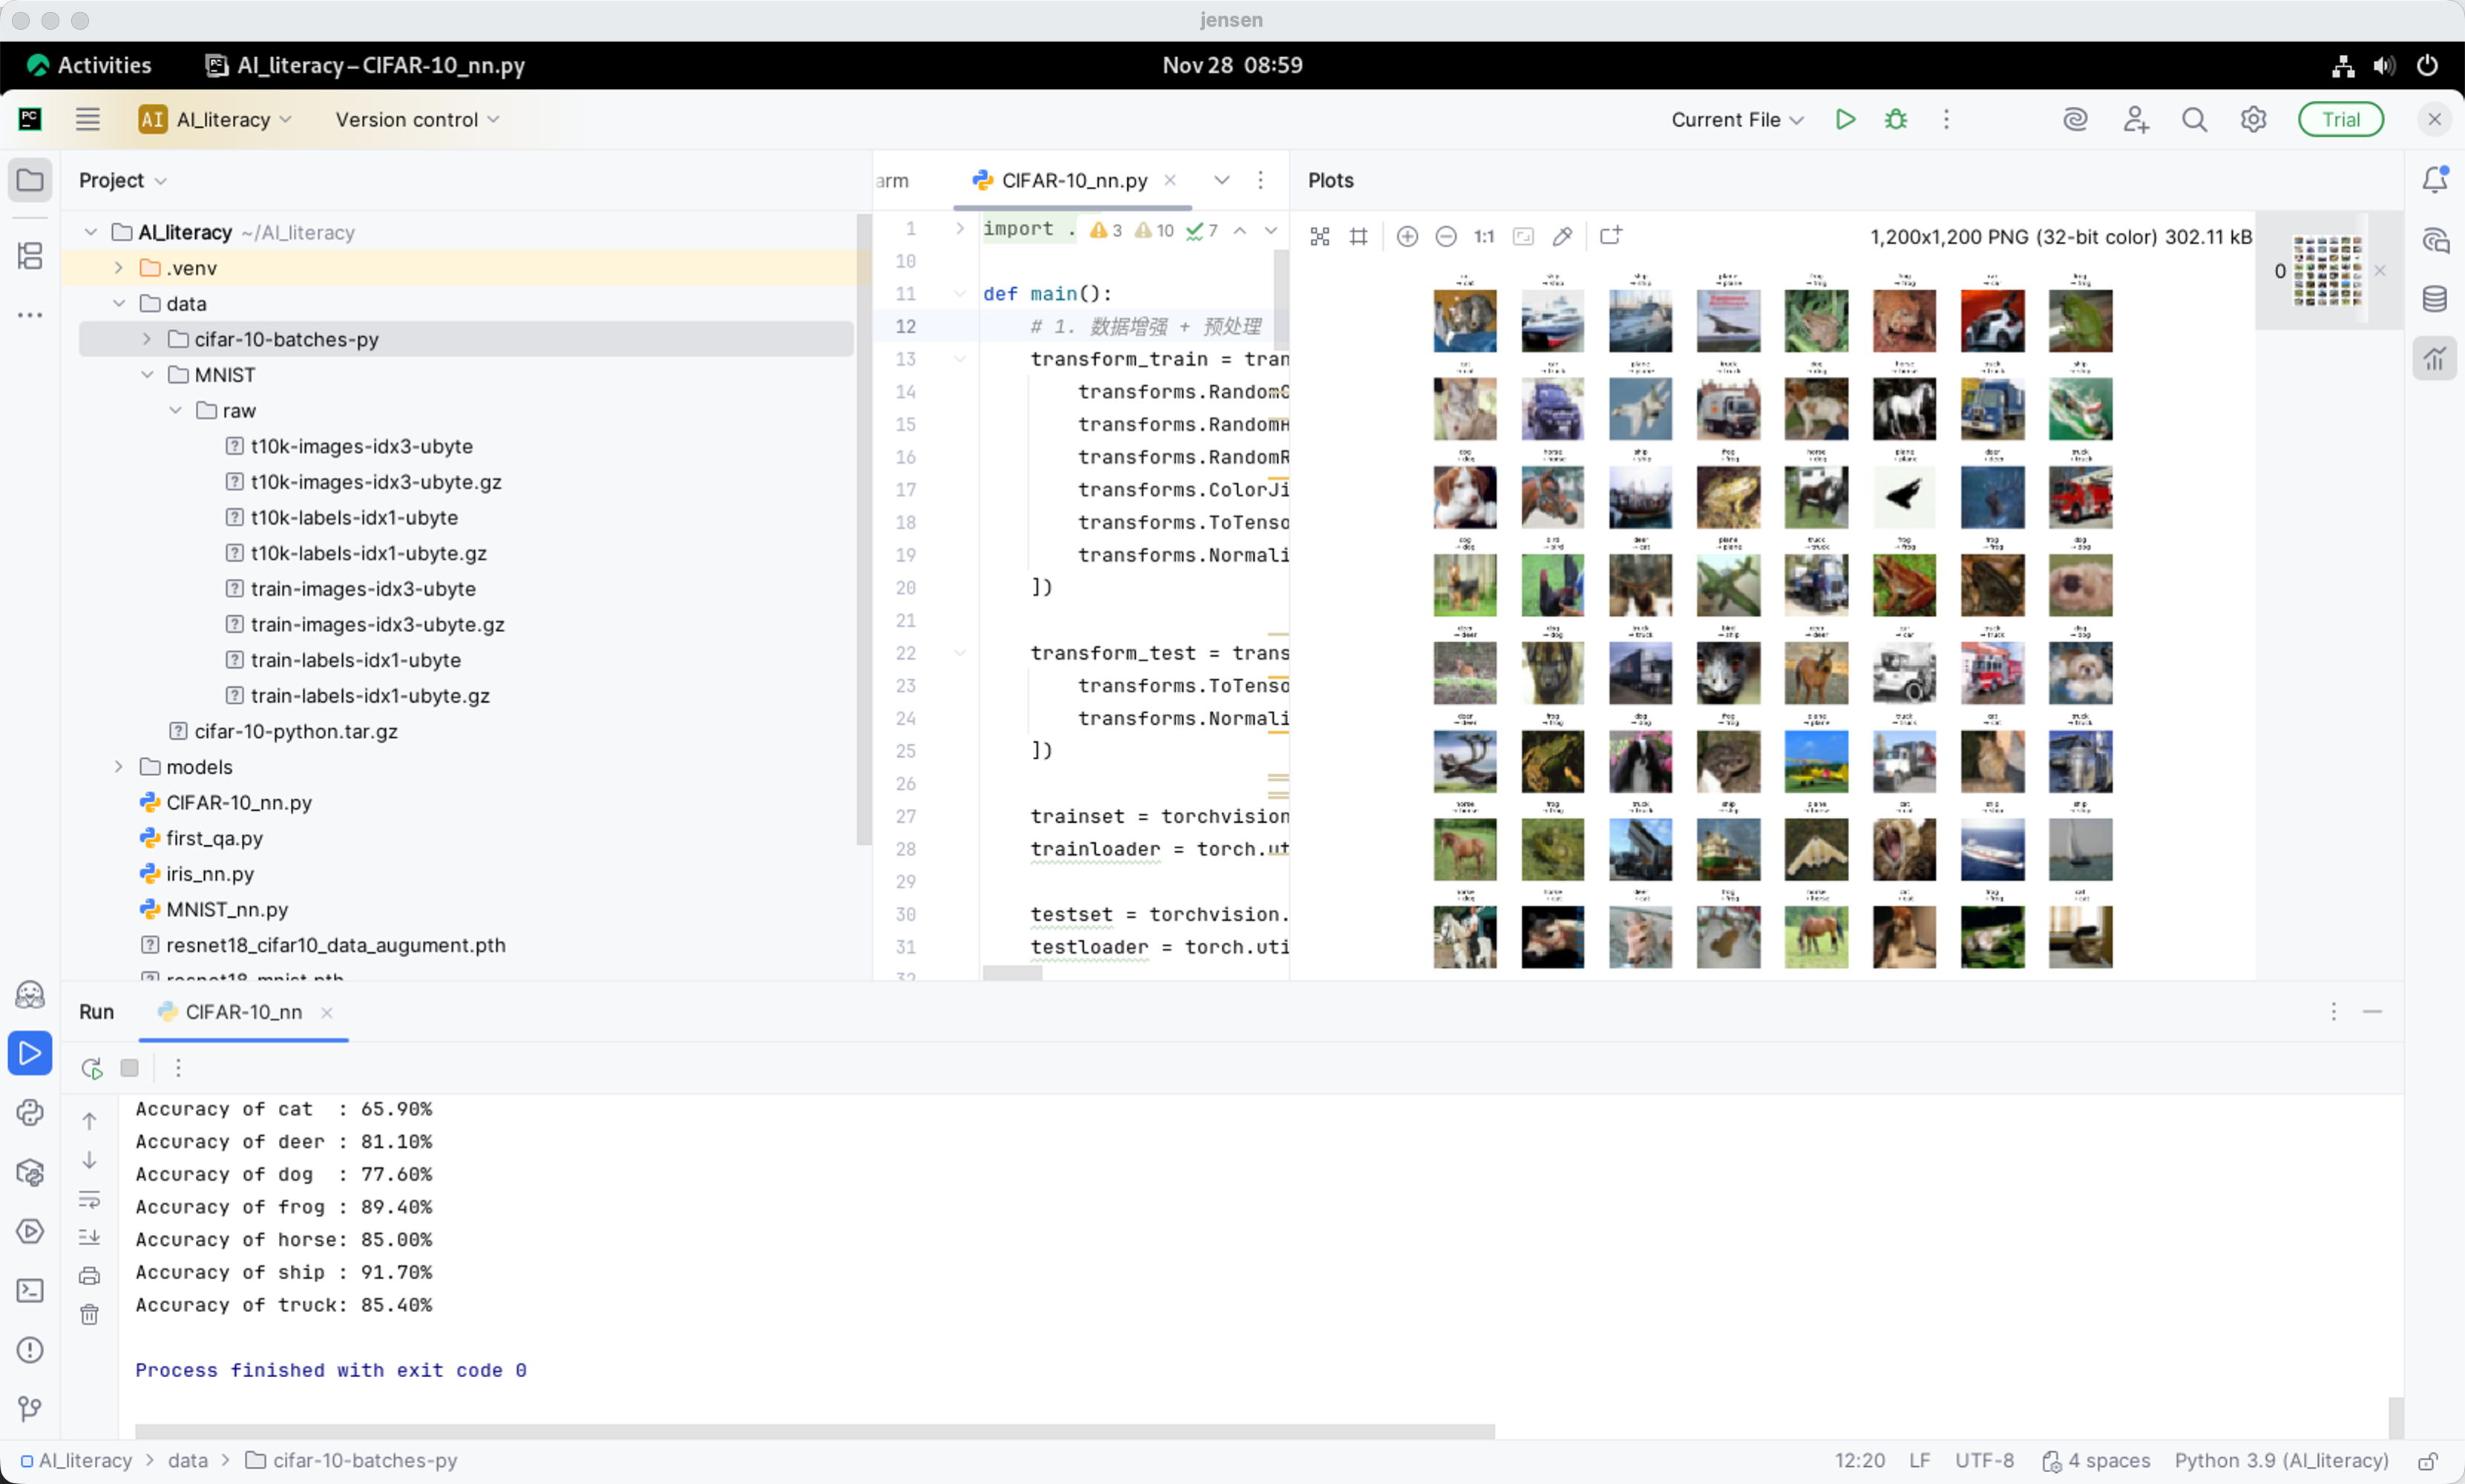
Task: Click the 12:20 caret position widget
Action: tap(1859, 1461)
